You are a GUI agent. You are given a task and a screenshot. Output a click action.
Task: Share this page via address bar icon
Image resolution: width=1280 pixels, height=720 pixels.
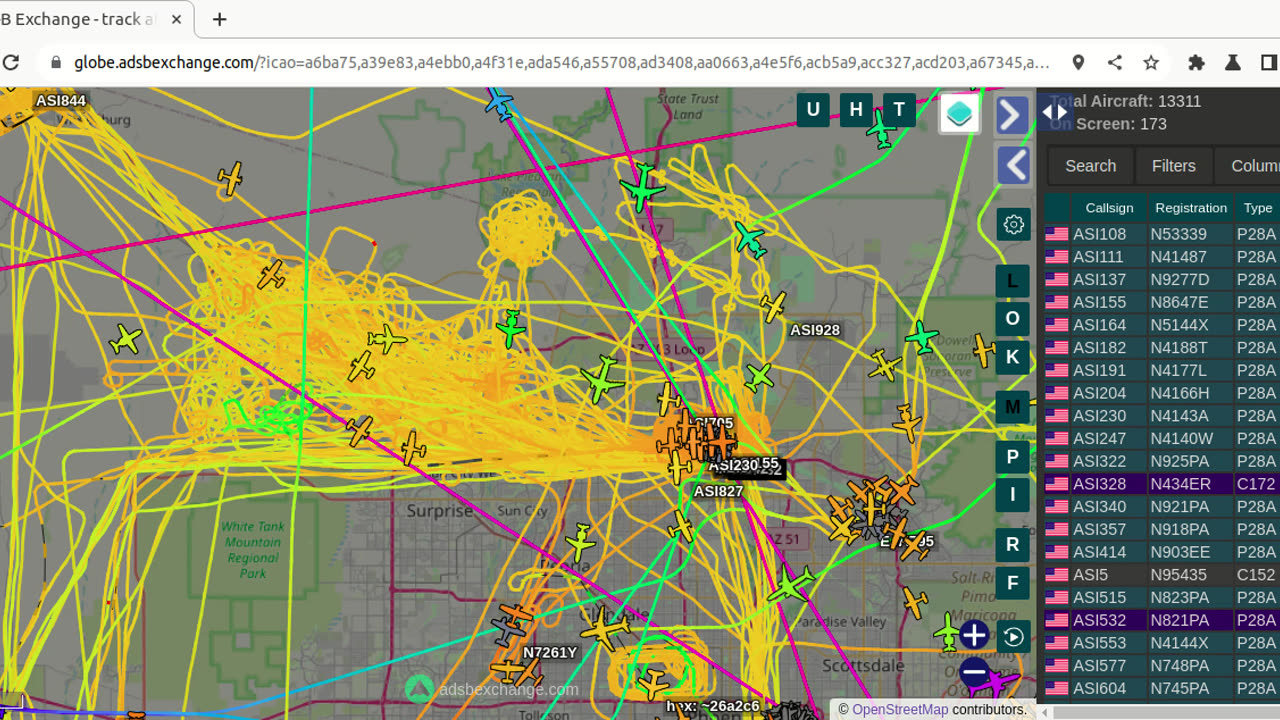tap(1115, 62)
